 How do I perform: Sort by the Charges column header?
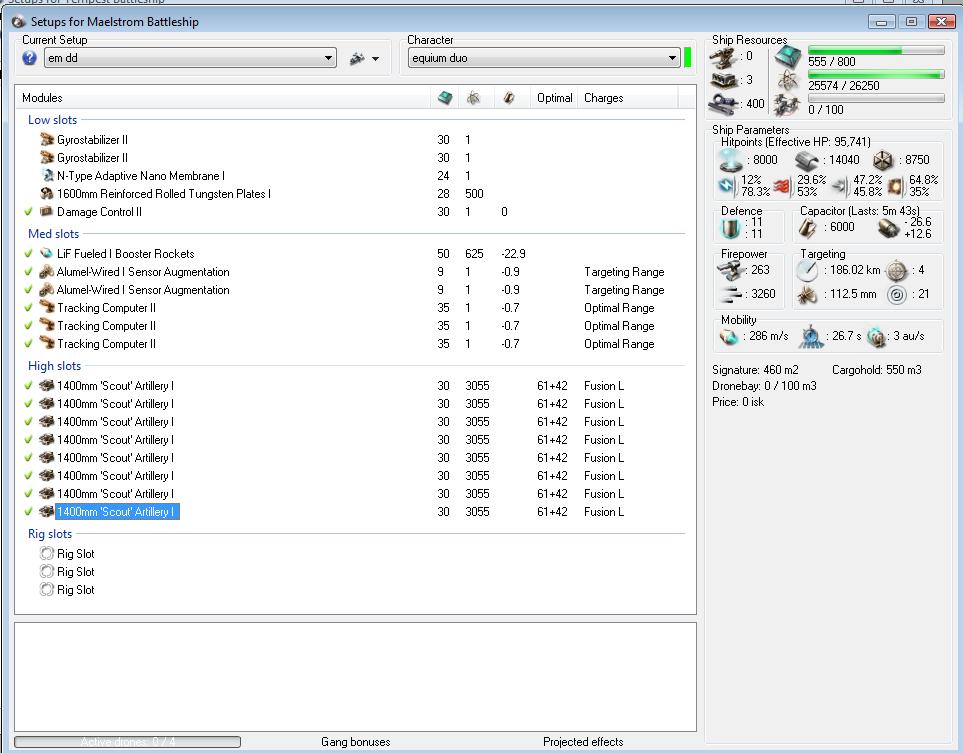pos(603,98)
